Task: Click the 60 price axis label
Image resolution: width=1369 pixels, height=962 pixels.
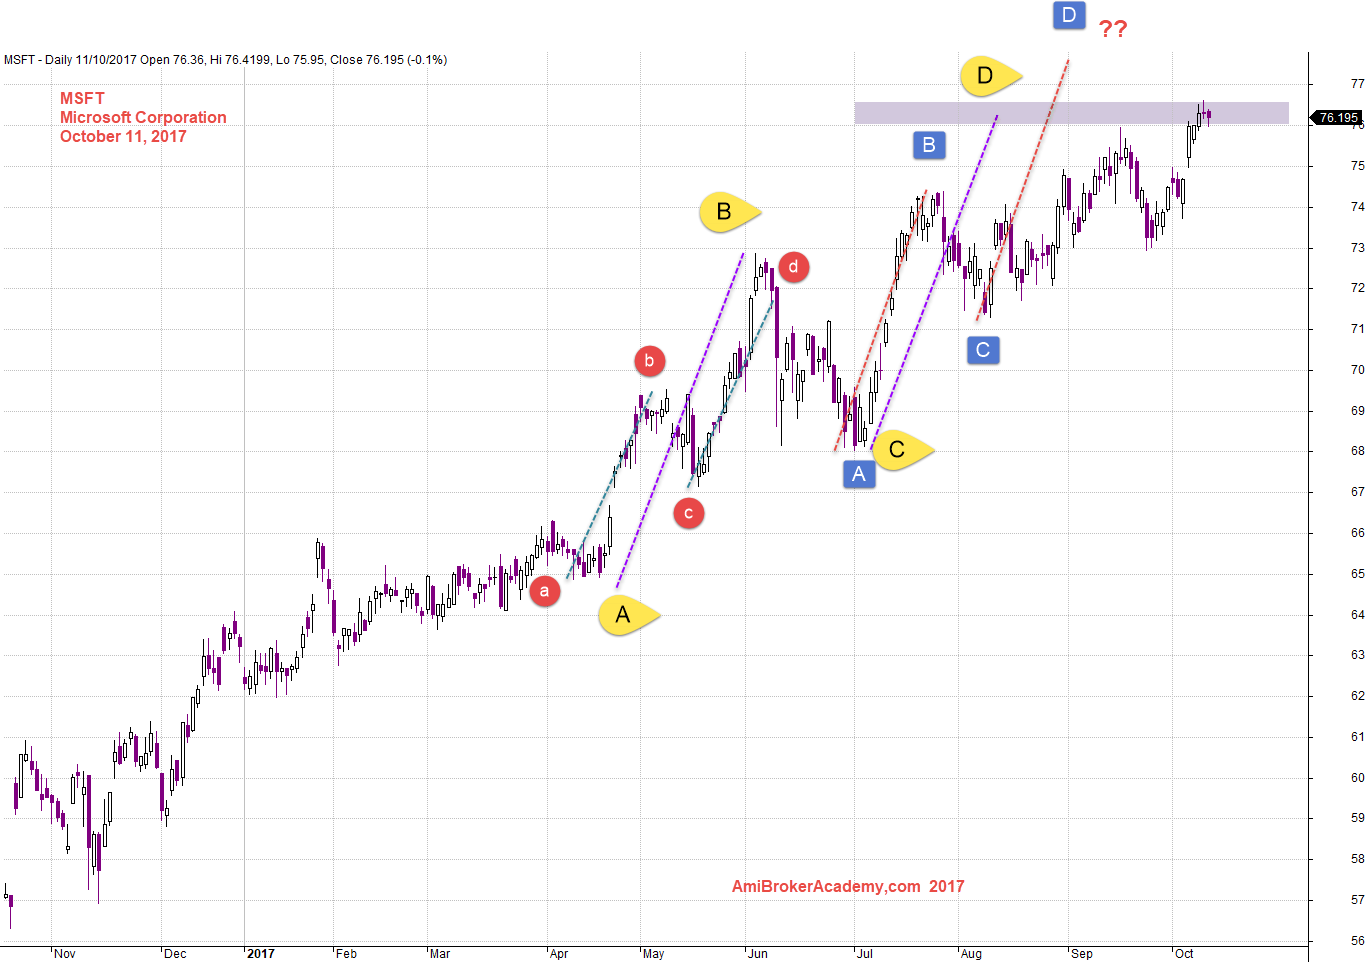Action: [1357, 778]
